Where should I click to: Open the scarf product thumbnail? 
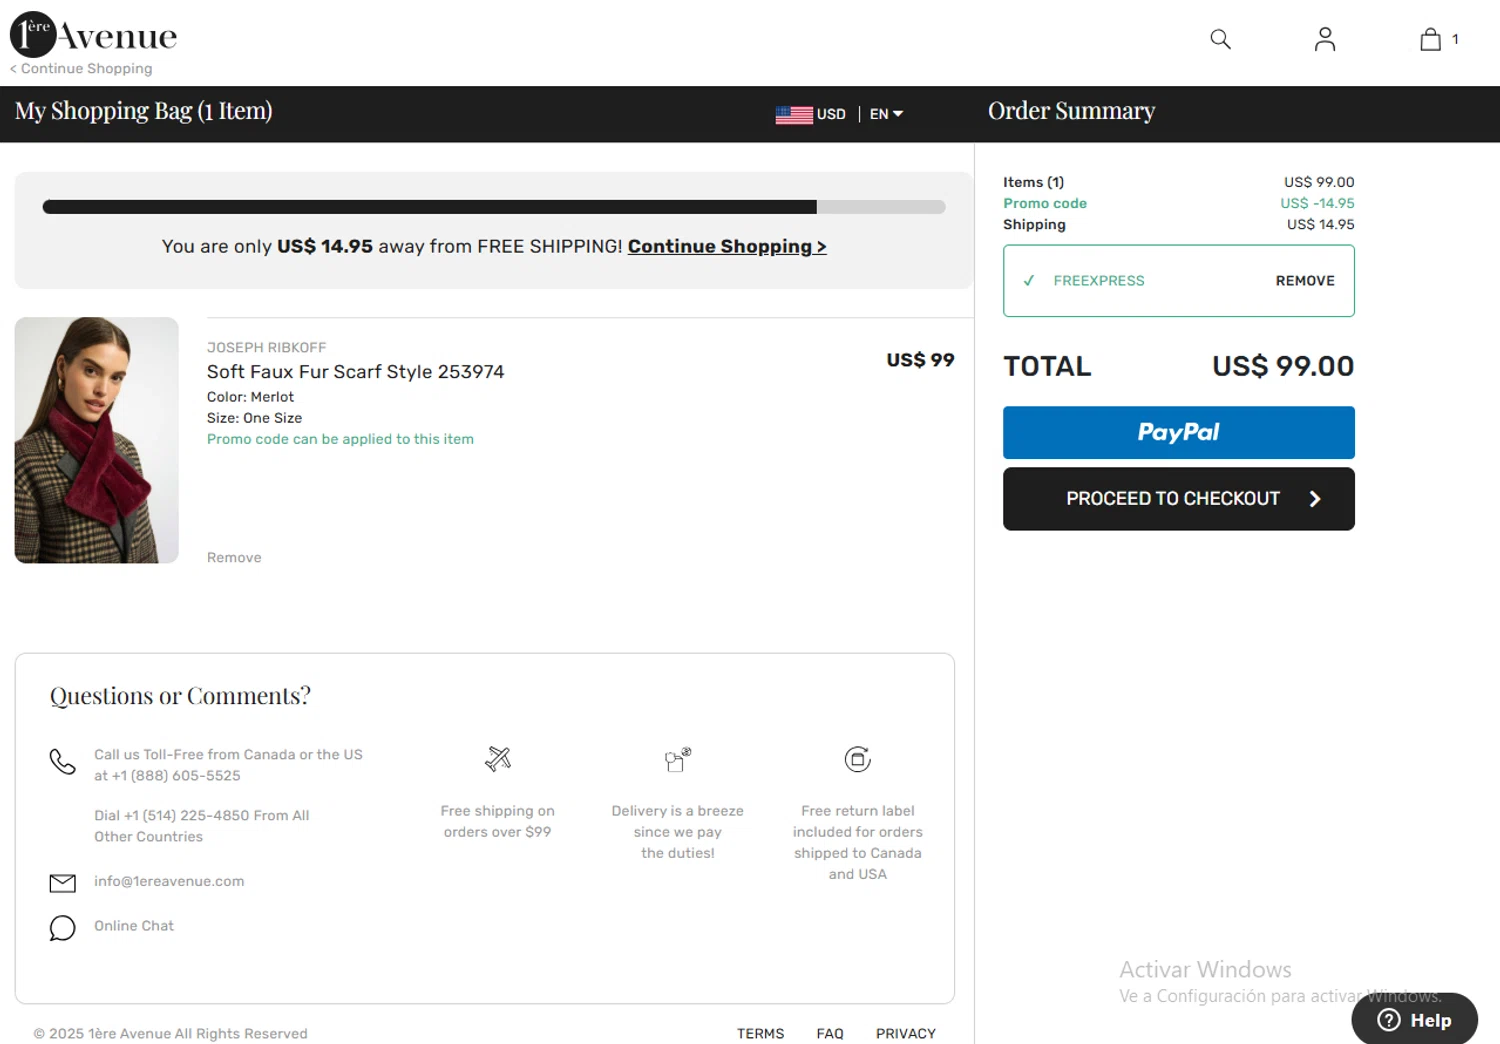point(96,440)
